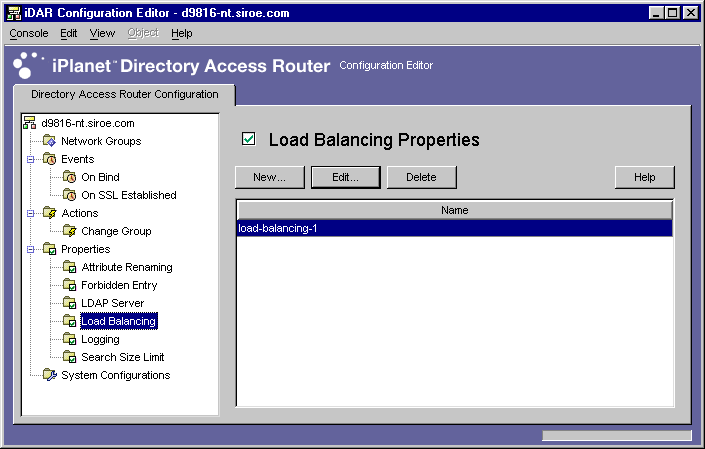
Task: Collapse the Actions tree node
Action: click(x=30, y=213)
